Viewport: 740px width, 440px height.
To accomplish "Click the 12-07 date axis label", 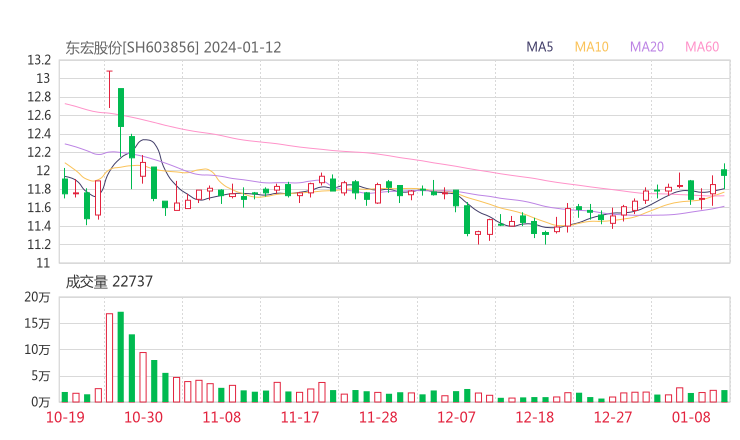I will pyautogui.click(x=456, y=417).
